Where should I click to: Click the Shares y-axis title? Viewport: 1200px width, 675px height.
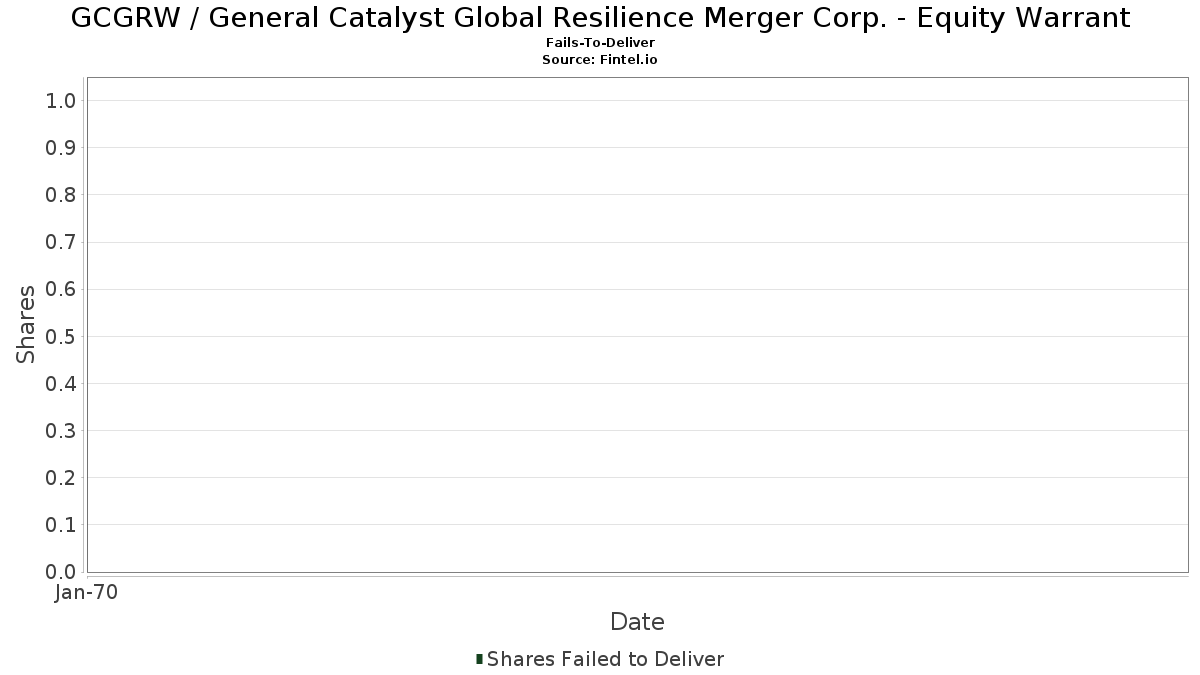pyautogui.click(x=26, y=324)
